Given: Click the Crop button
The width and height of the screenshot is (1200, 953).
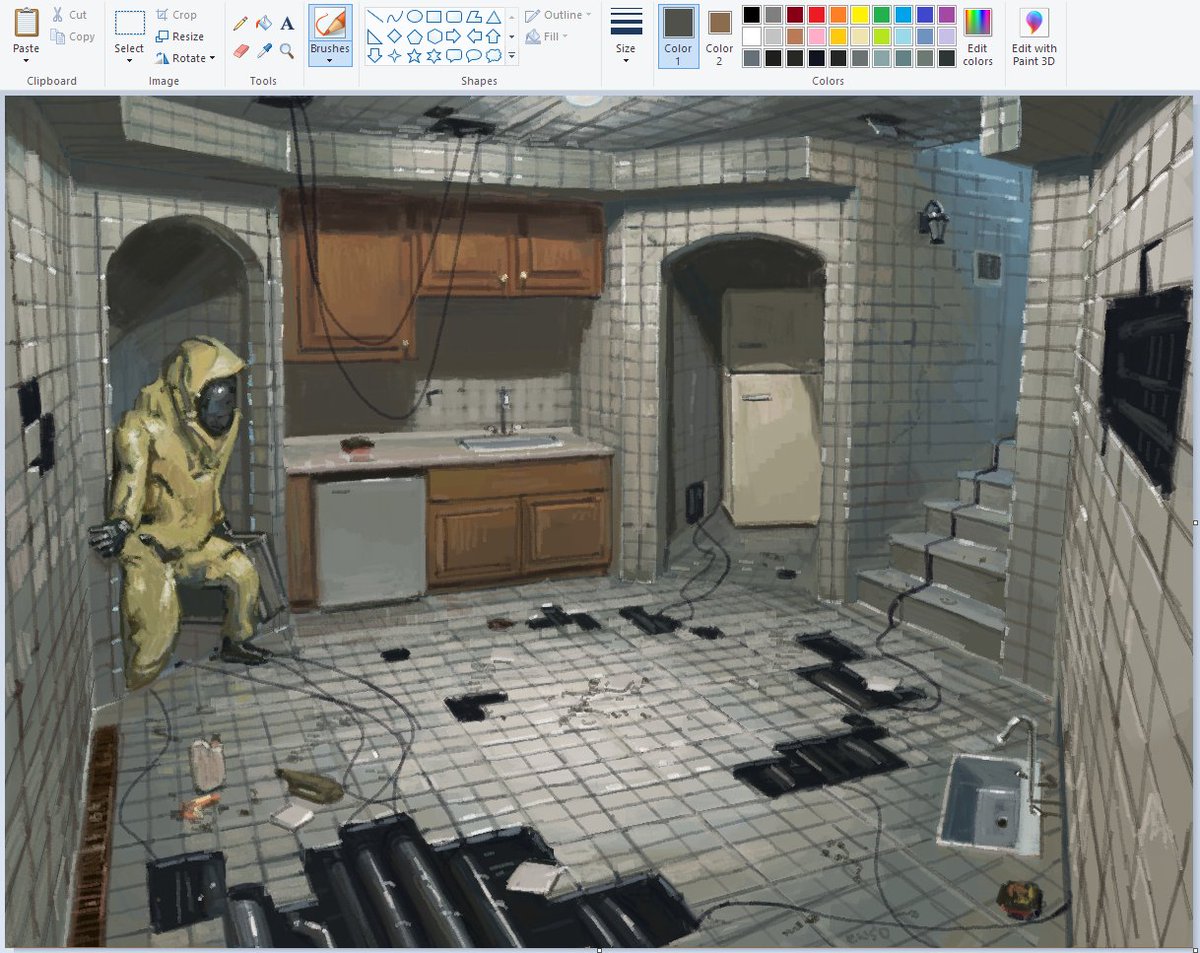Looking at the screenshot, I should tap(177, 15).
